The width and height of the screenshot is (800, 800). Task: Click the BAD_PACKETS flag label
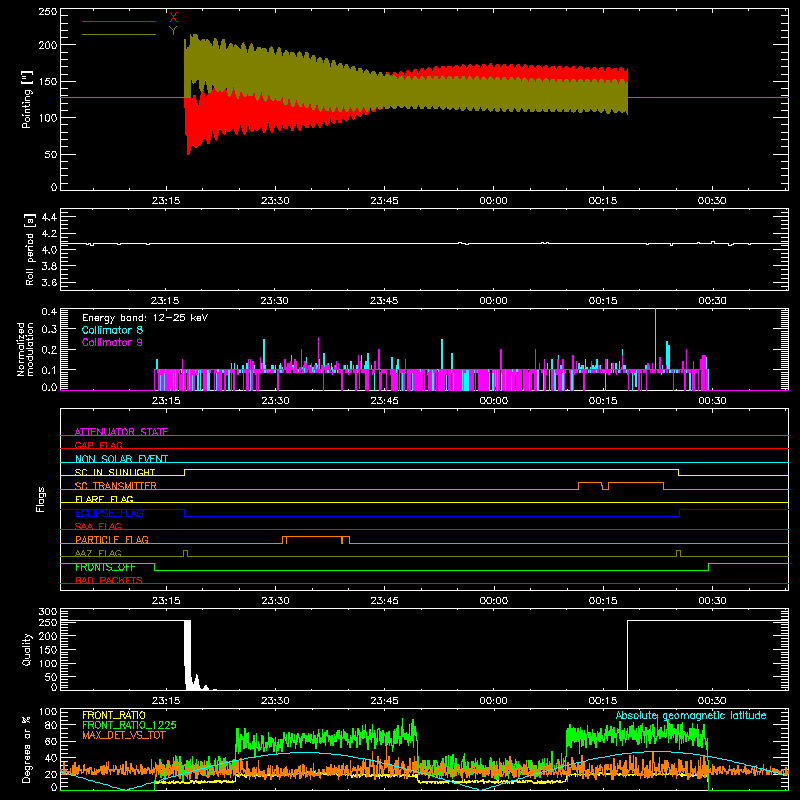109,580
